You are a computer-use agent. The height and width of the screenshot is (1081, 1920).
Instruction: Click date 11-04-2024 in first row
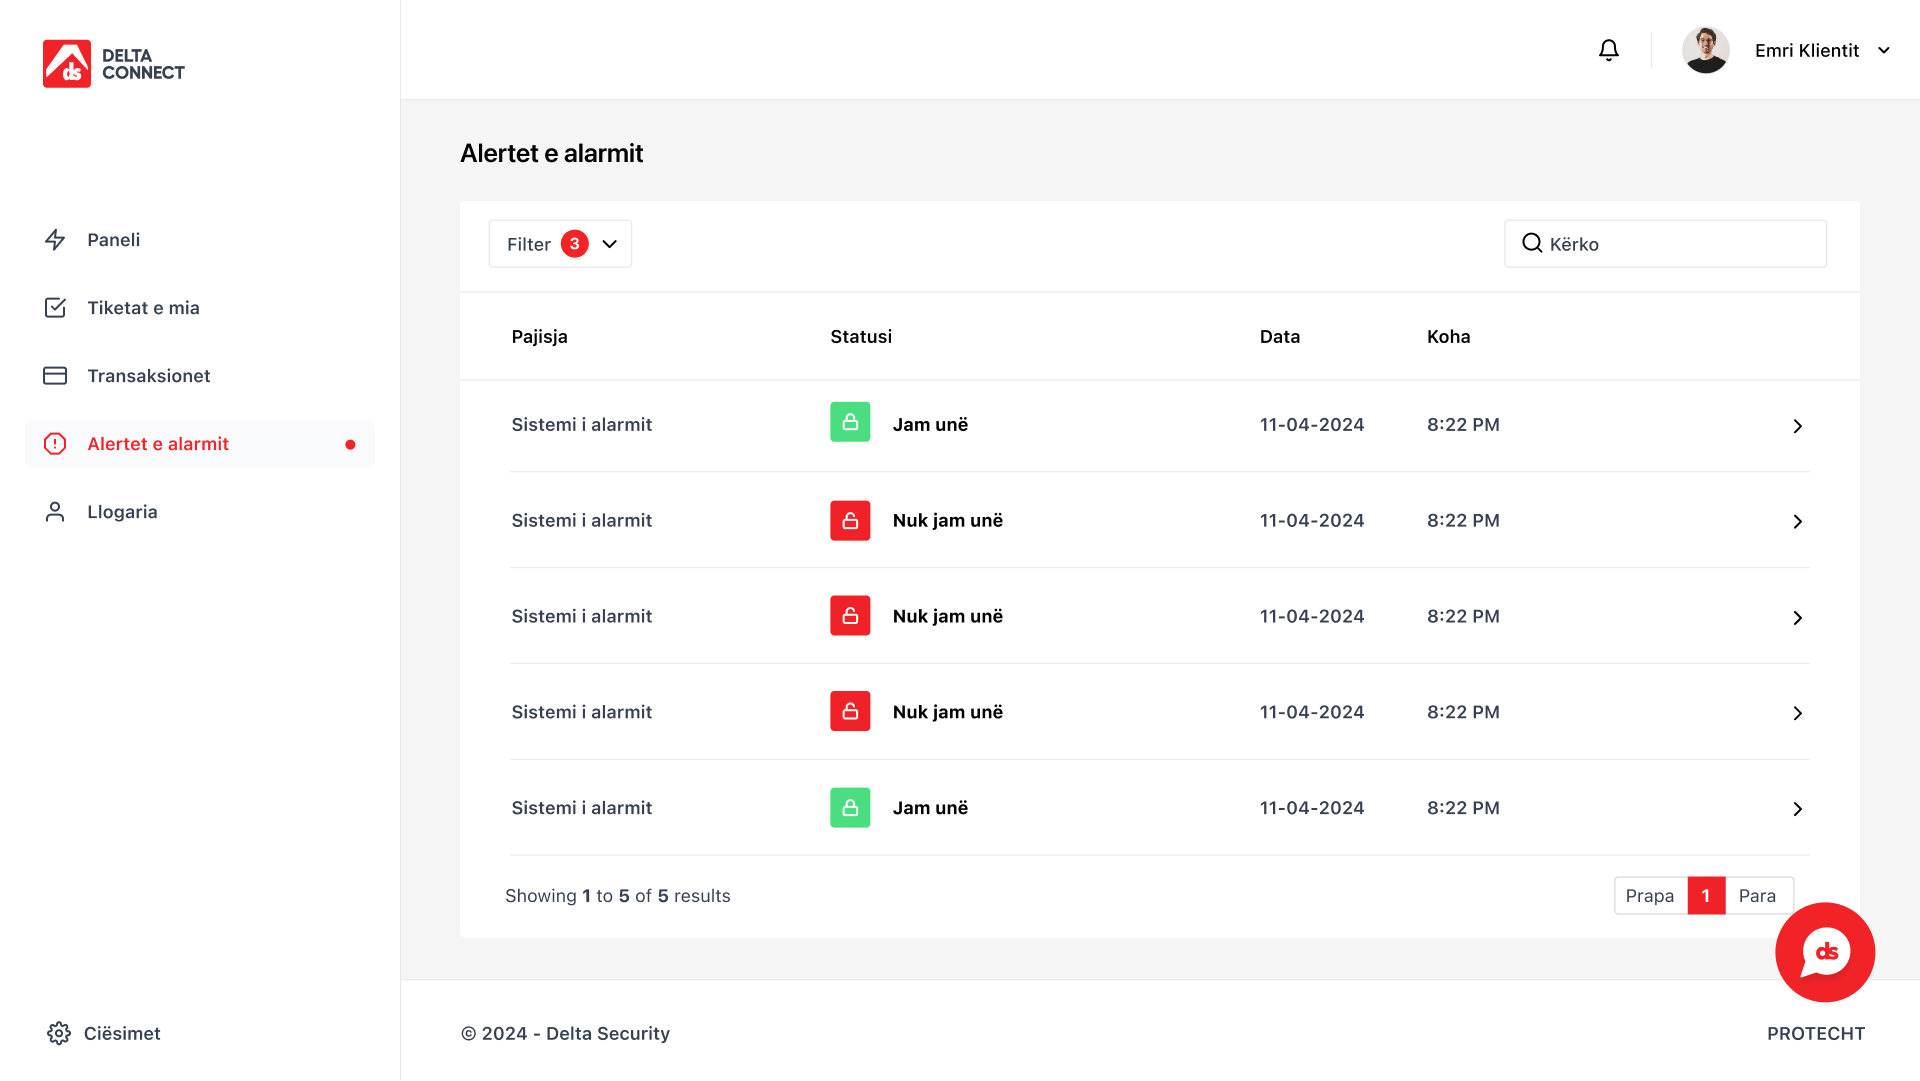point(1311,425)
